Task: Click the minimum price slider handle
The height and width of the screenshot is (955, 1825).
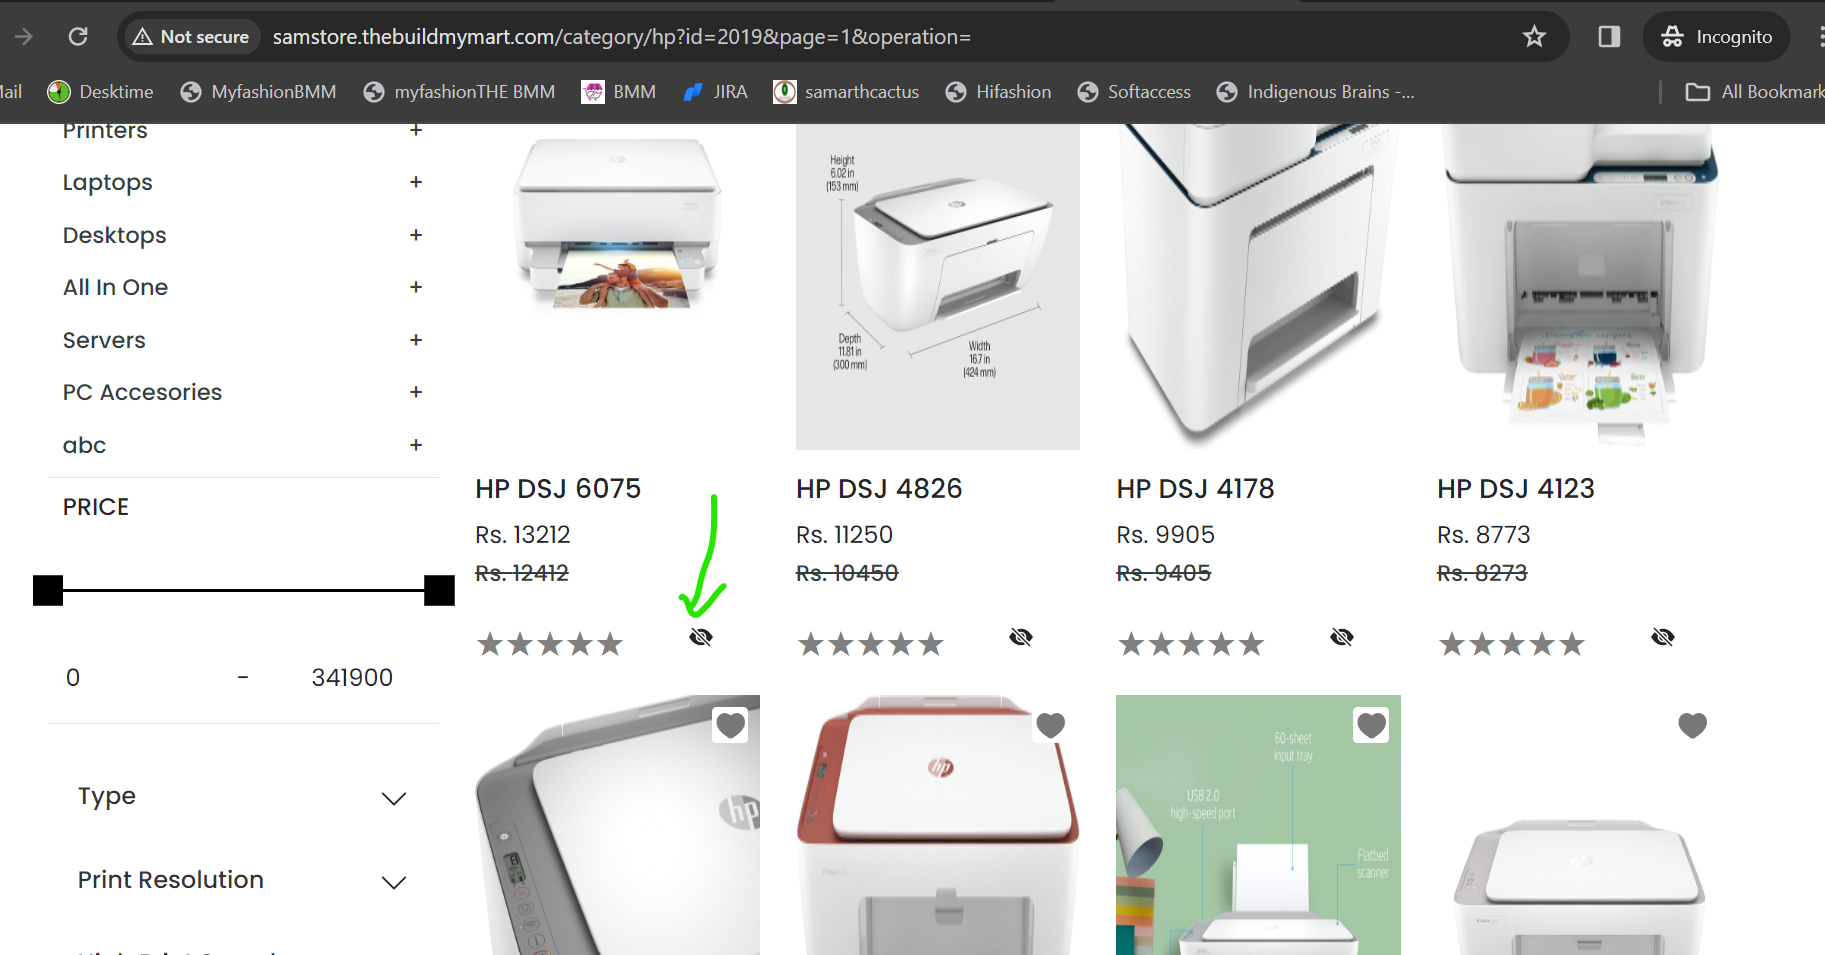Action: (48, 591)
